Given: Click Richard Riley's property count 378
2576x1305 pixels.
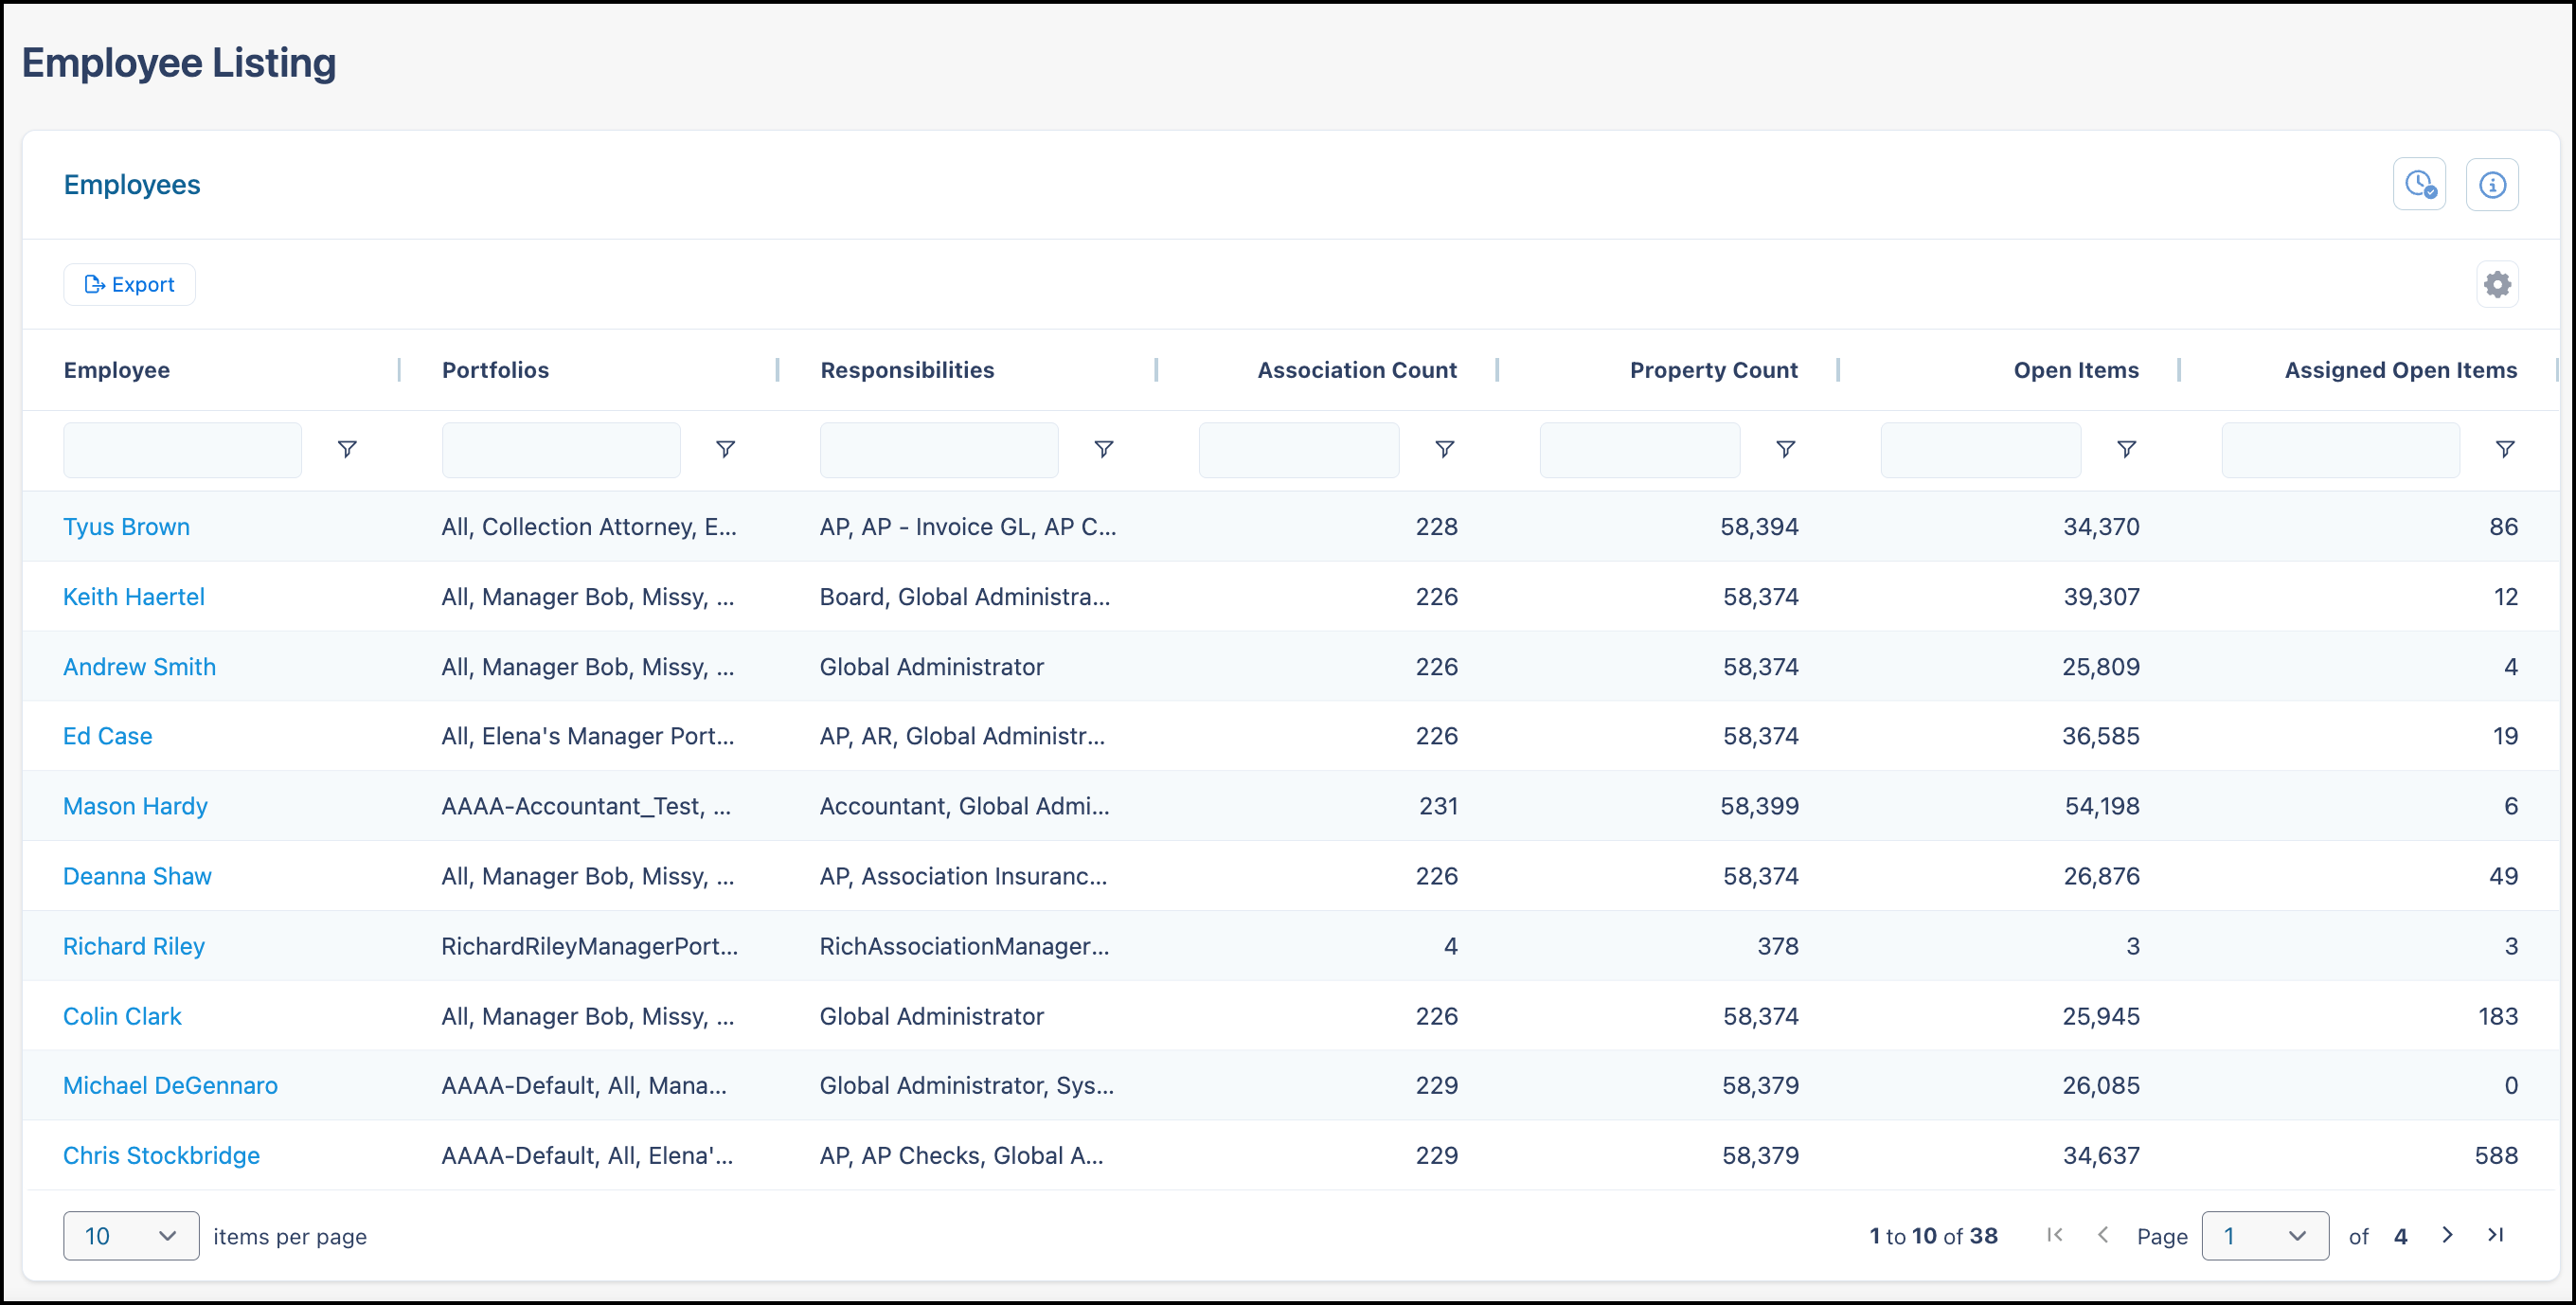Looking at the screenshot, I should [1778, 946].
